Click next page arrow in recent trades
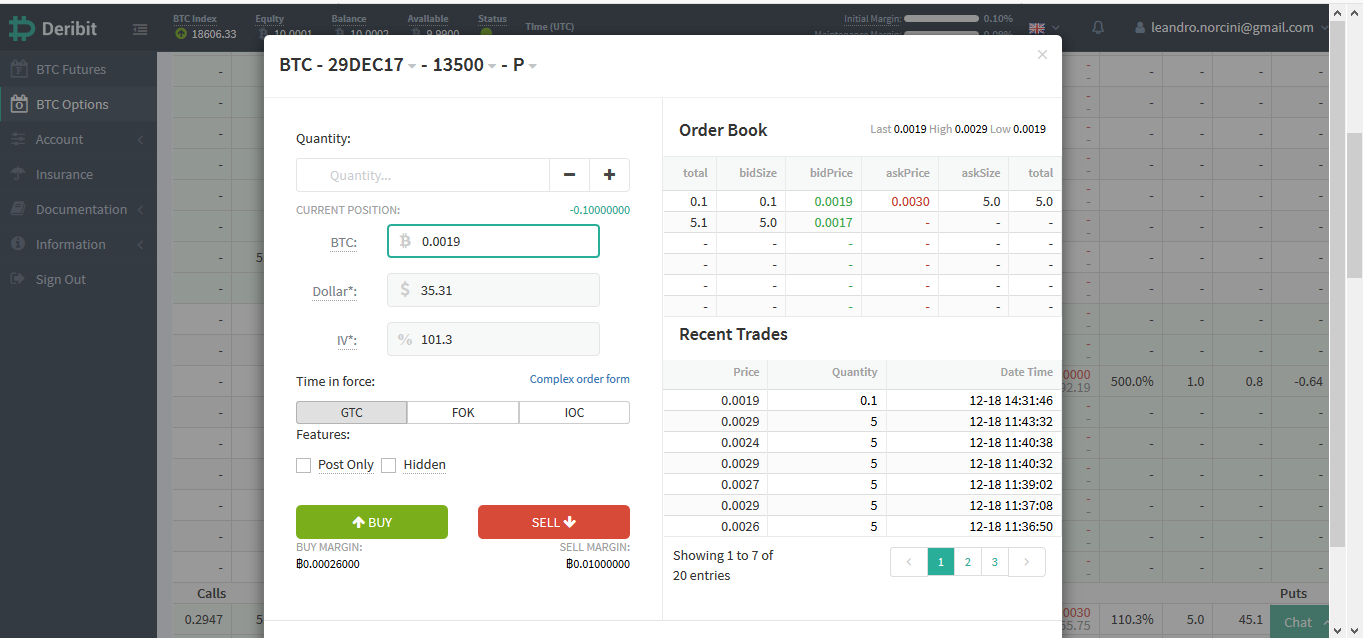This screenshot has width=1363, height=638. click(1026, 562)
